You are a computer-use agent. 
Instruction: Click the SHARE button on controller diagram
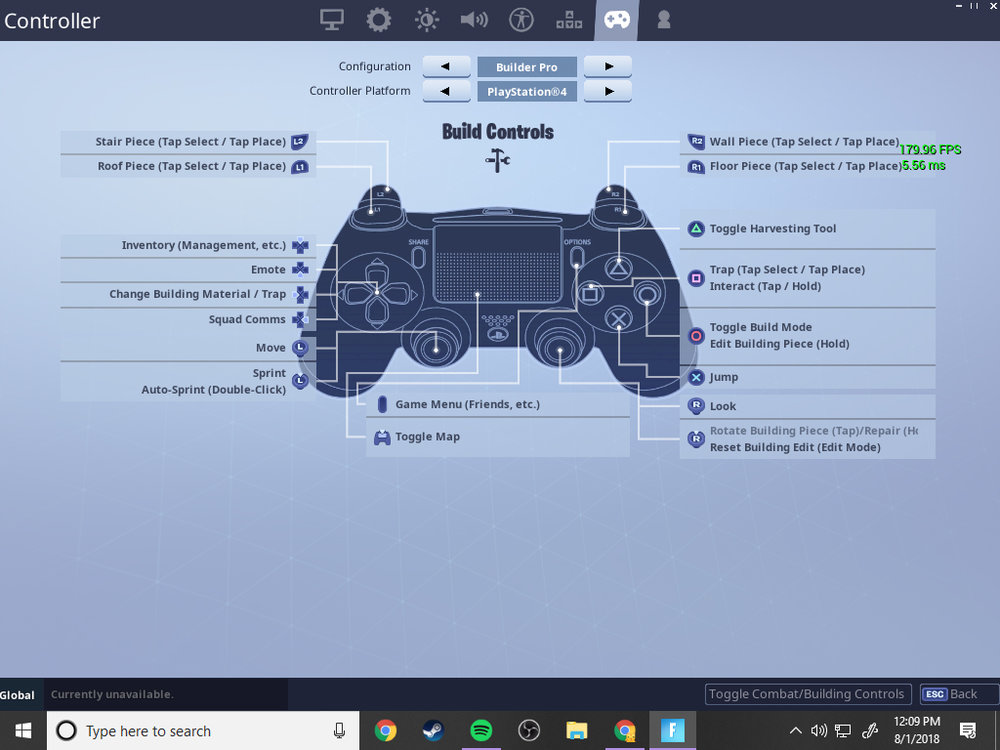coord(418,257)
